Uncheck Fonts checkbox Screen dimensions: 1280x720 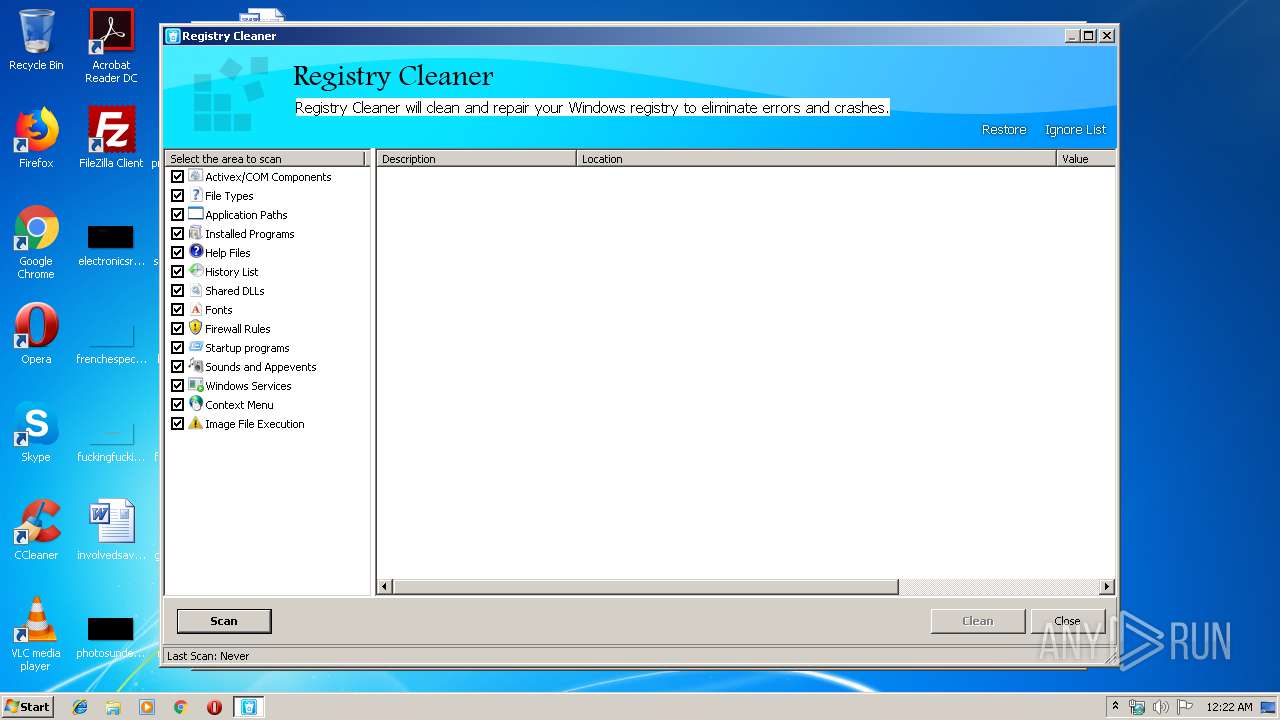tap(177, 309)
